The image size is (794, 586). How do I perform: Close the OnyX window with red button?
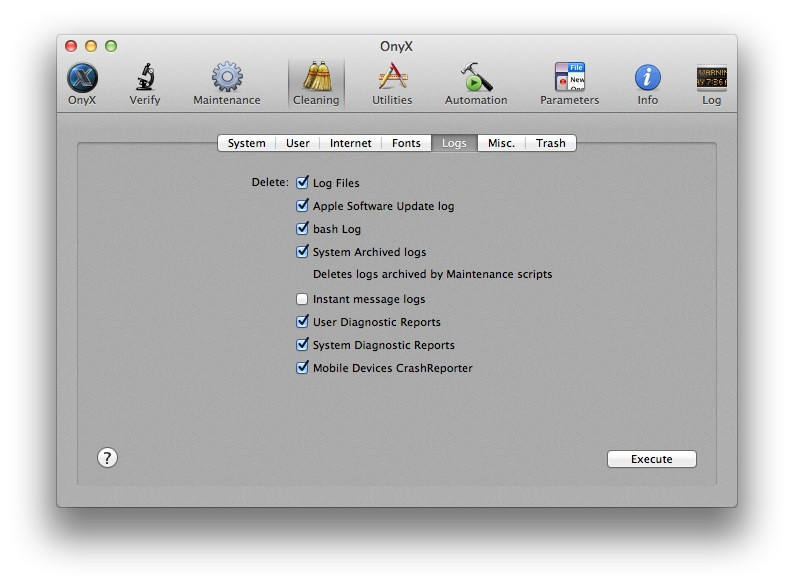click(71, 46)
